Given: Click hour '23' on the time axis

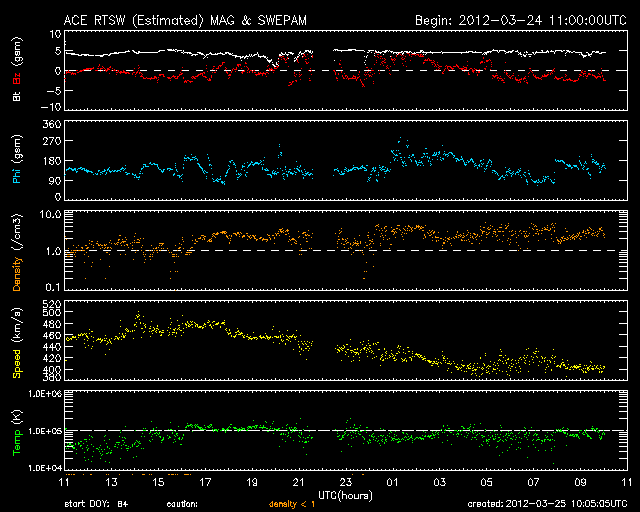Looking at the screenshot, I should click(x=346, y=483).
